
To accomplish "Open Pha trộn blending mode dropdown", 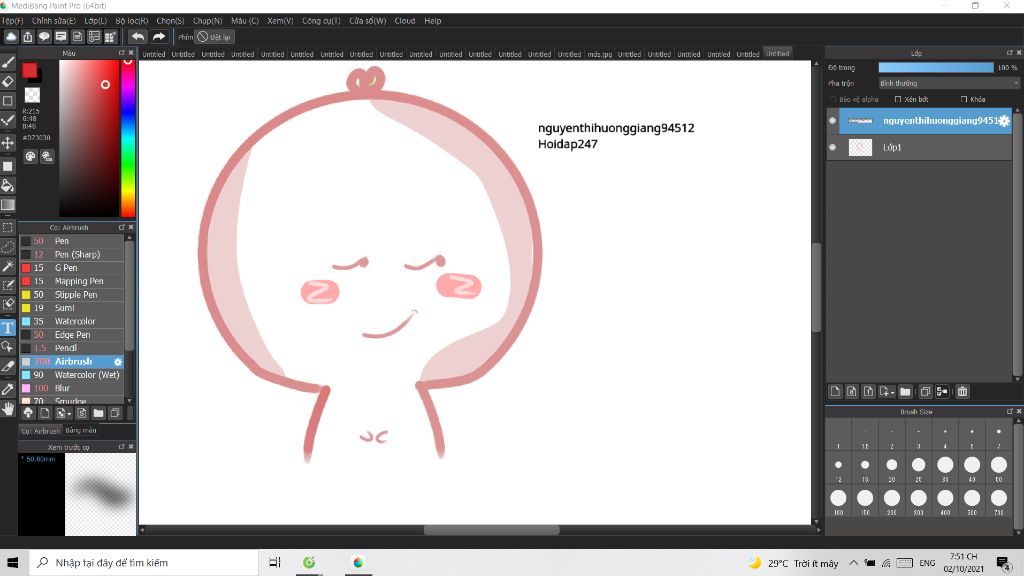I will 948,83.
